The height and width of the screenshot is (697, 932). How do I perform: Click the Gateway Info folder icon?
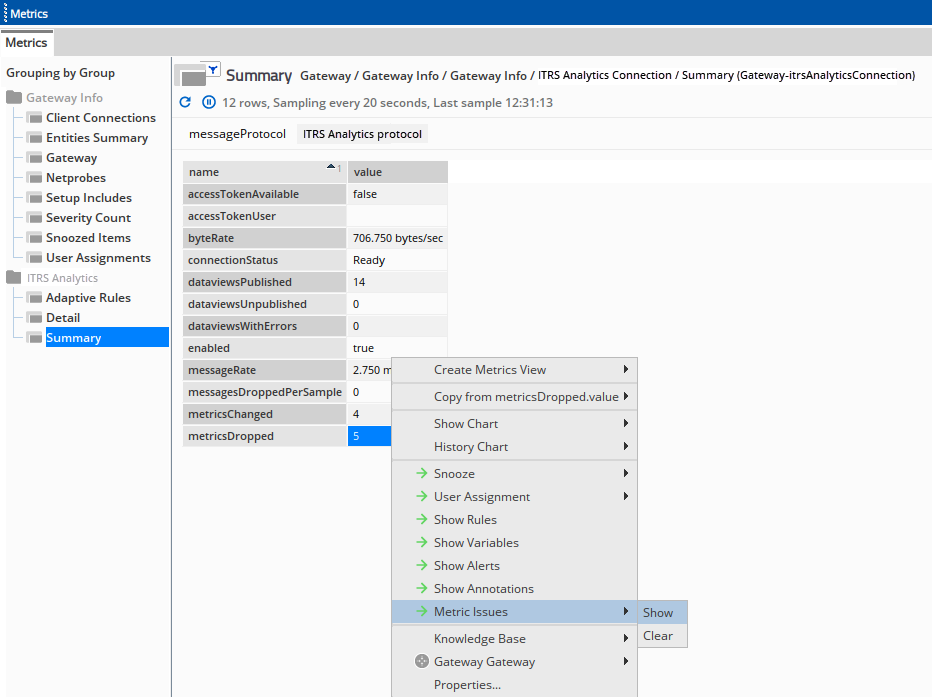(x=14, y=98)
